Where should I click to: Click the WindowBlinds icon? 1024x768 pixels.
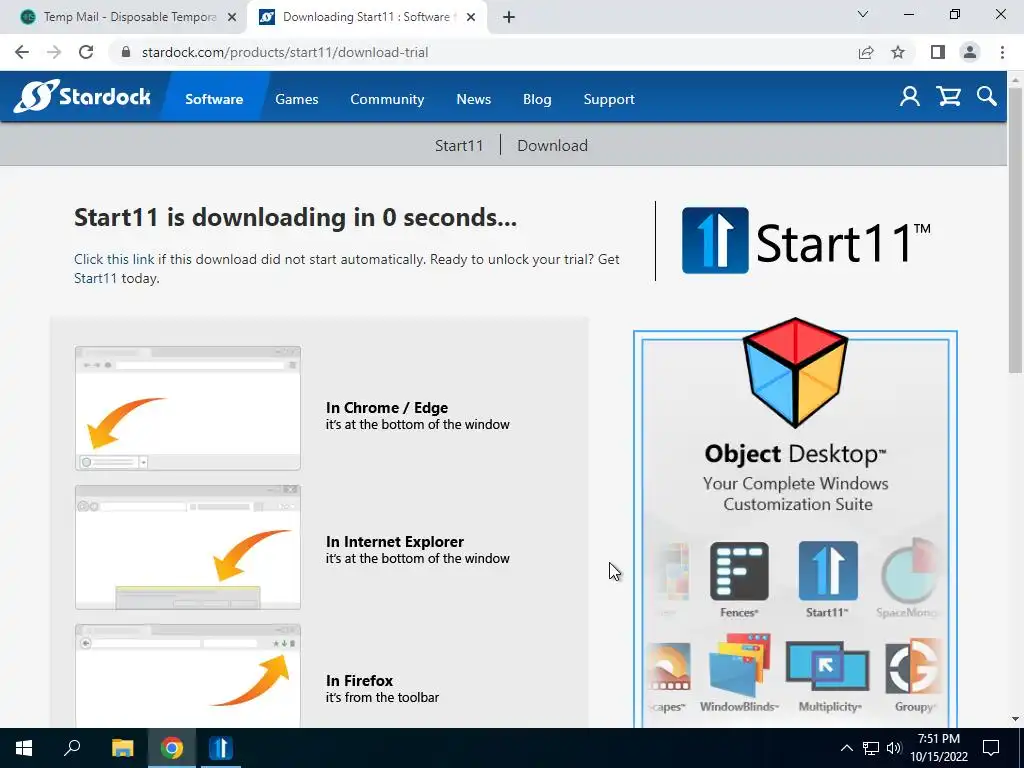(x=740, y=665)
